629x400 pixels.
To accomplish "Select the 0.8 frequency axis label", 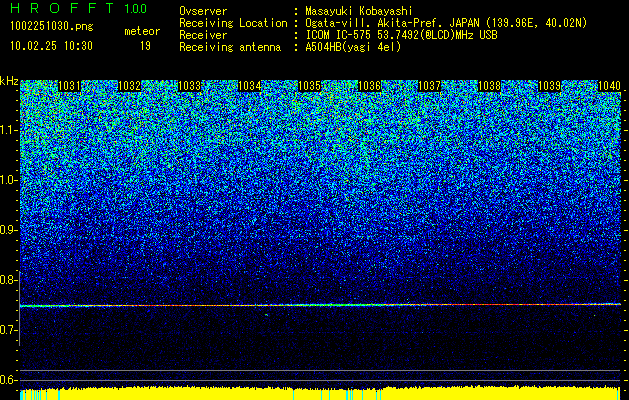I will [x=9, y=280].
